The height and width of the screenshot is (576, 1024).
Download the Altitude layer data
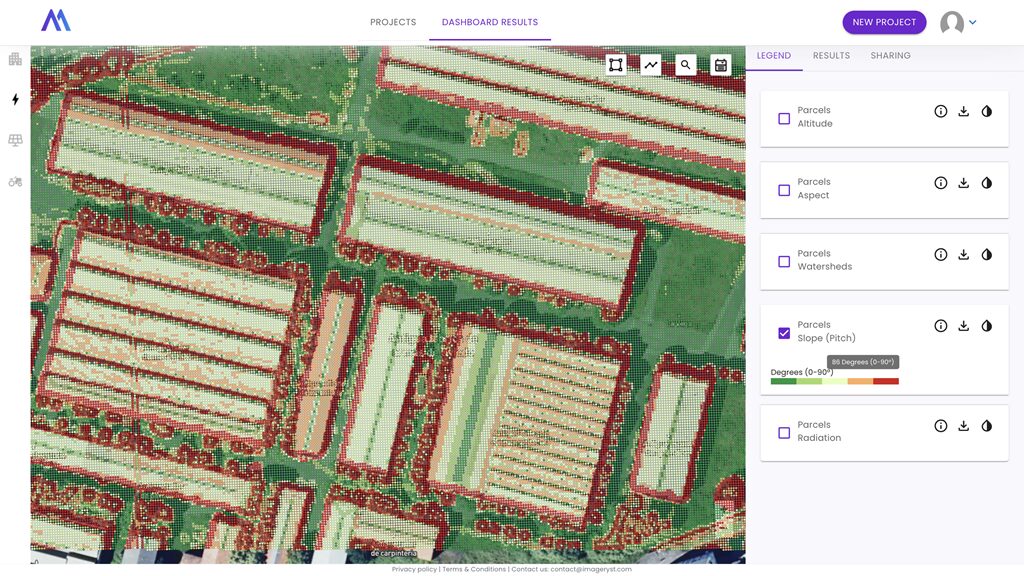point(964,112)
